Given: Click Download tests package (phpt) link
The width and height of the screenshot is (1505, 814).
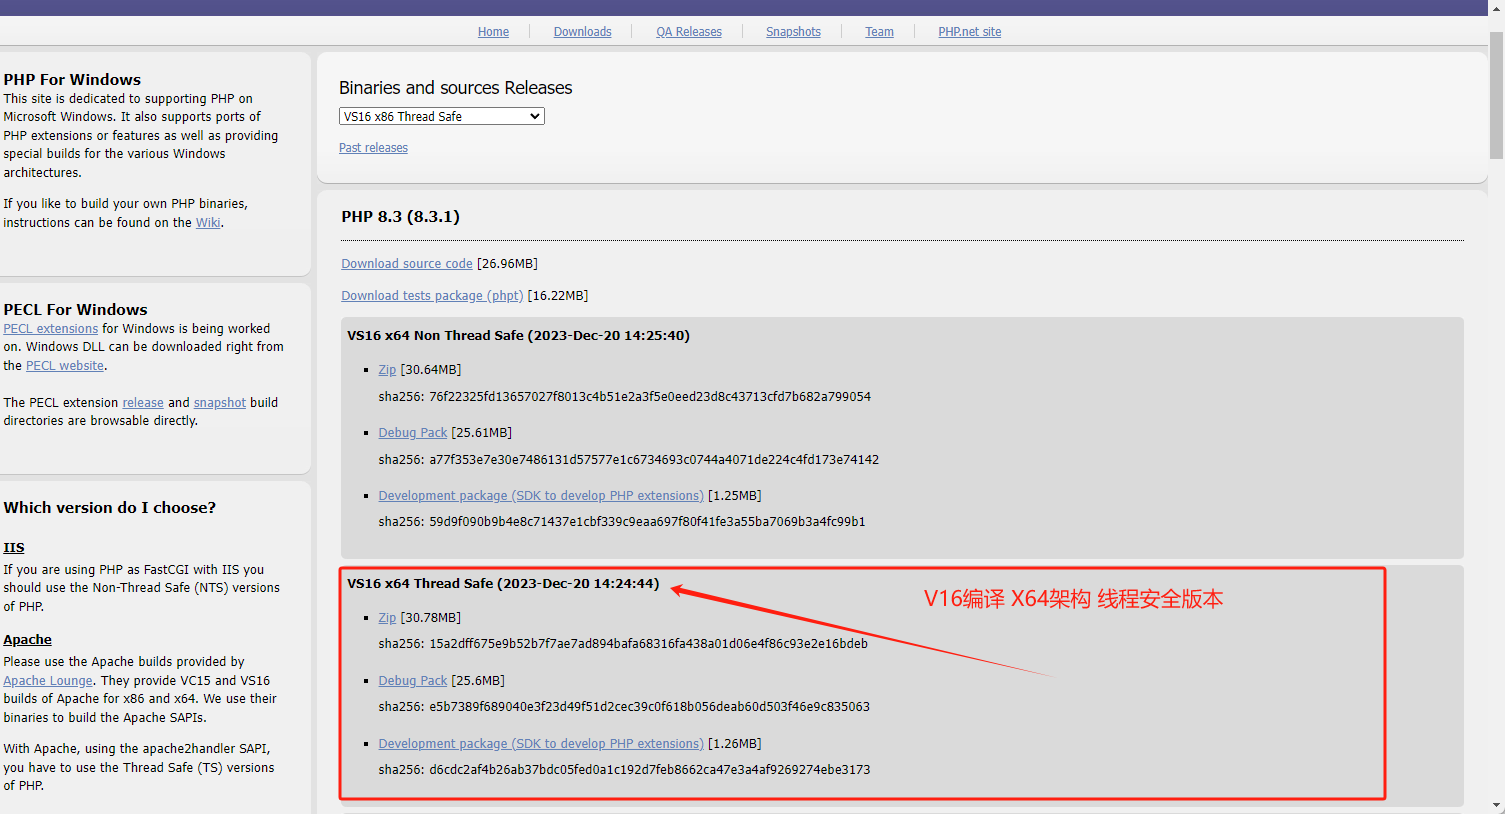Looking at the screenshot, I should (432, 296).
